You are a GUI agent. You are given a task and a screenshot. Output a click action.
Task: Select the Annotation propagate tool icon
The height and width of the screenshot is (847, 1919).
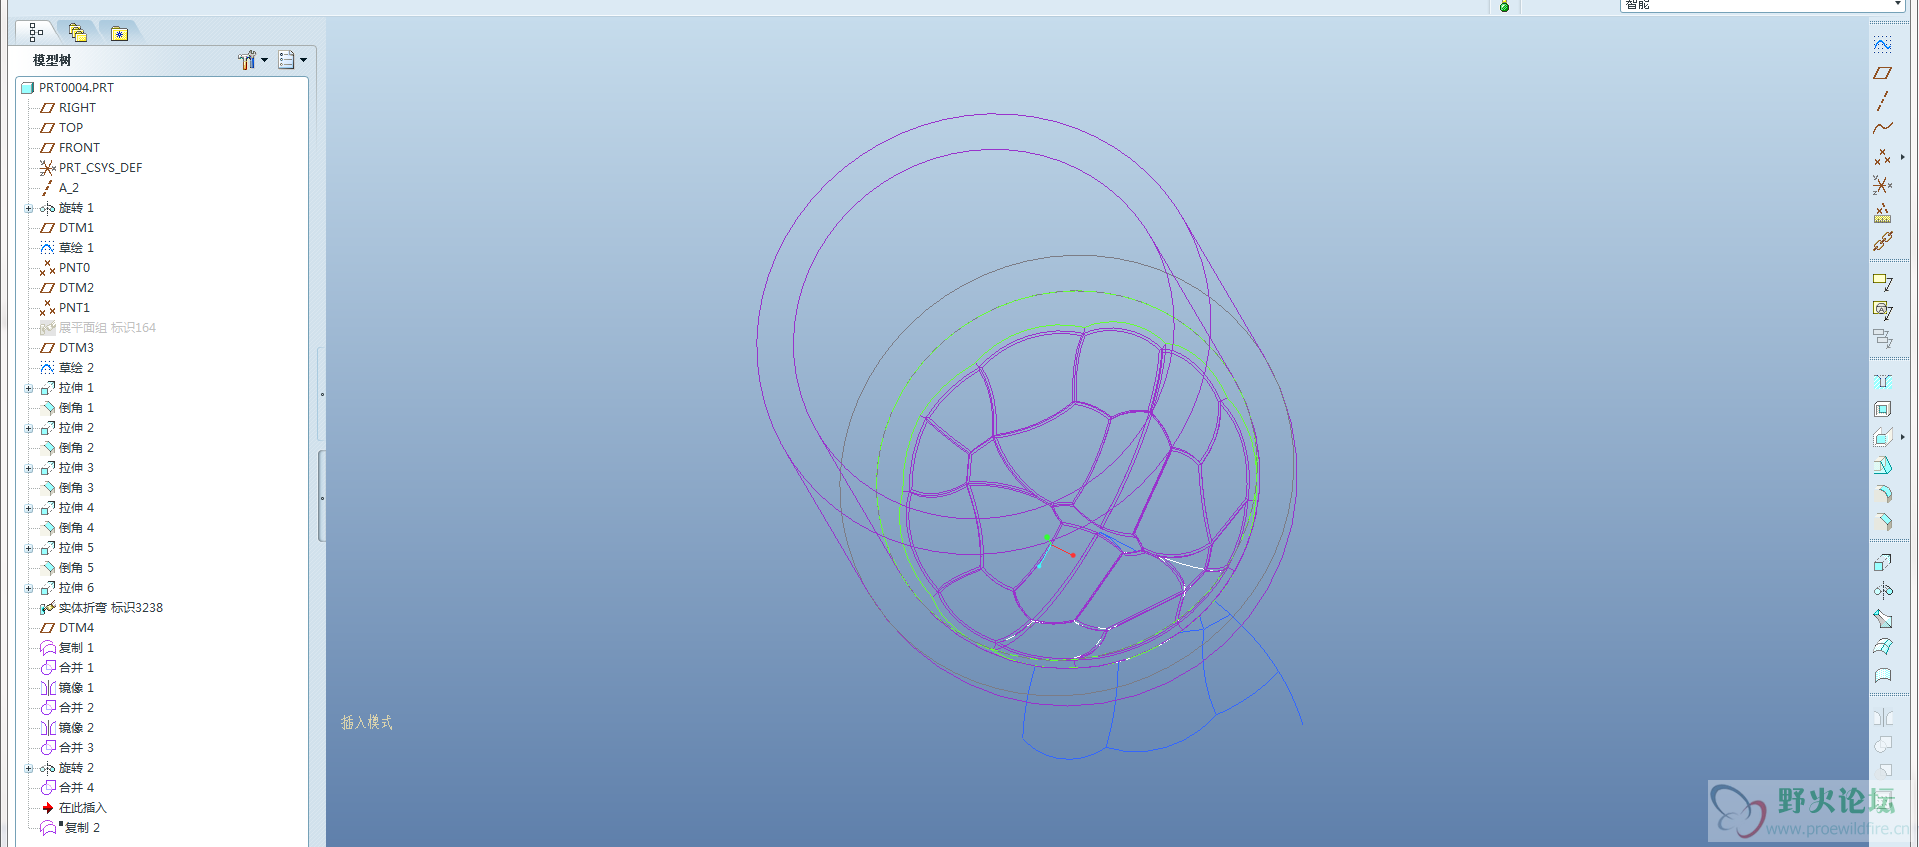tap(1882, 310)
